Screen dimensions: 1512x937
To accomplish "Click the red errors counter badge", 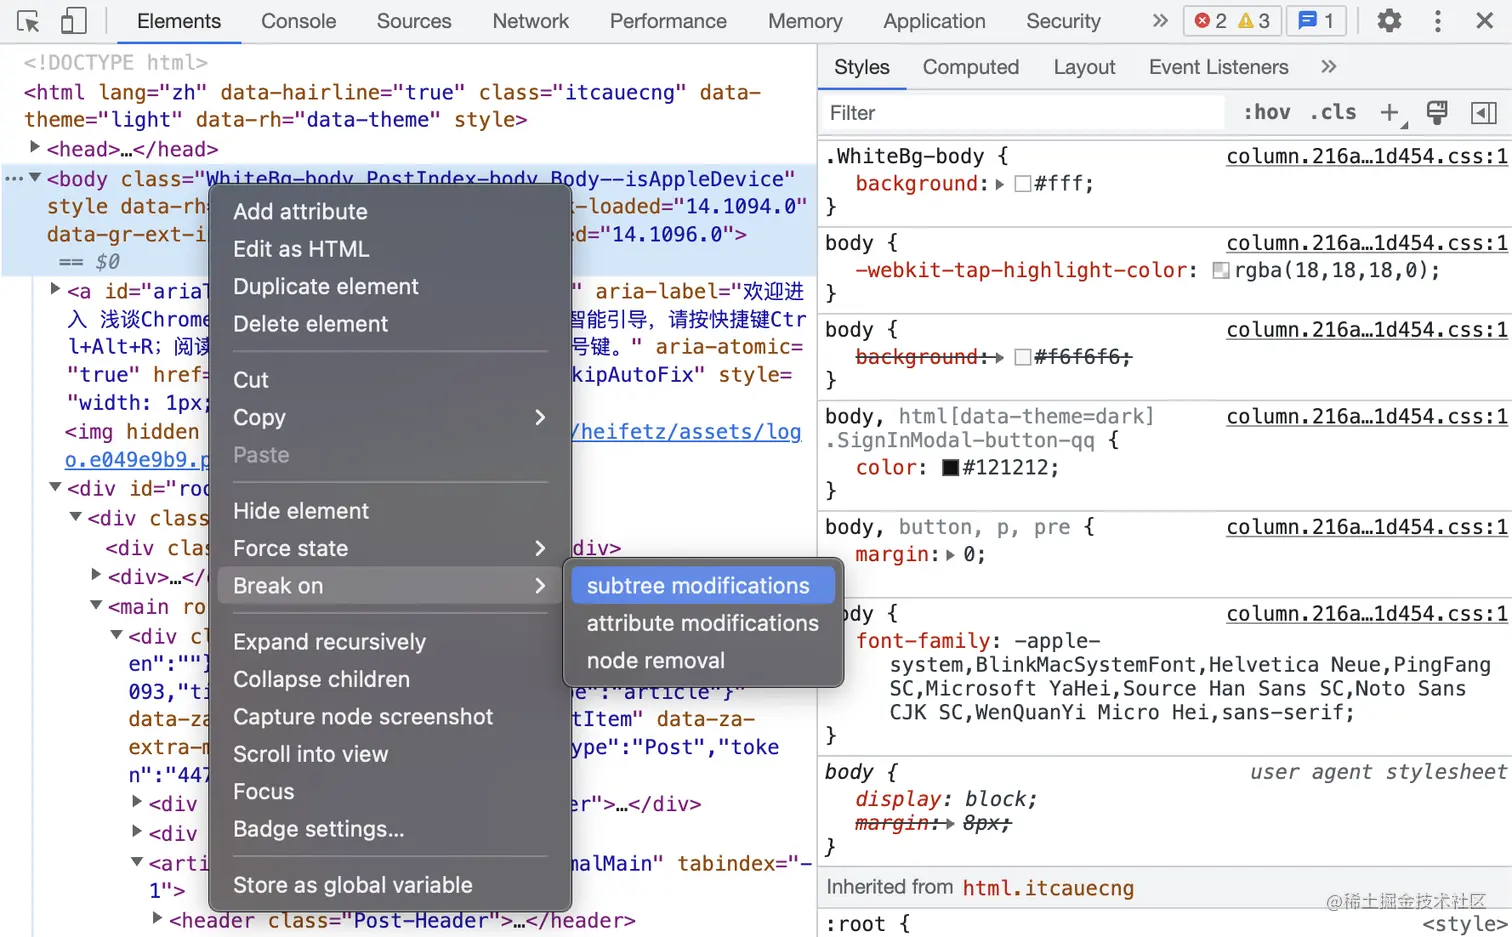I will (x=1211, y=21).
